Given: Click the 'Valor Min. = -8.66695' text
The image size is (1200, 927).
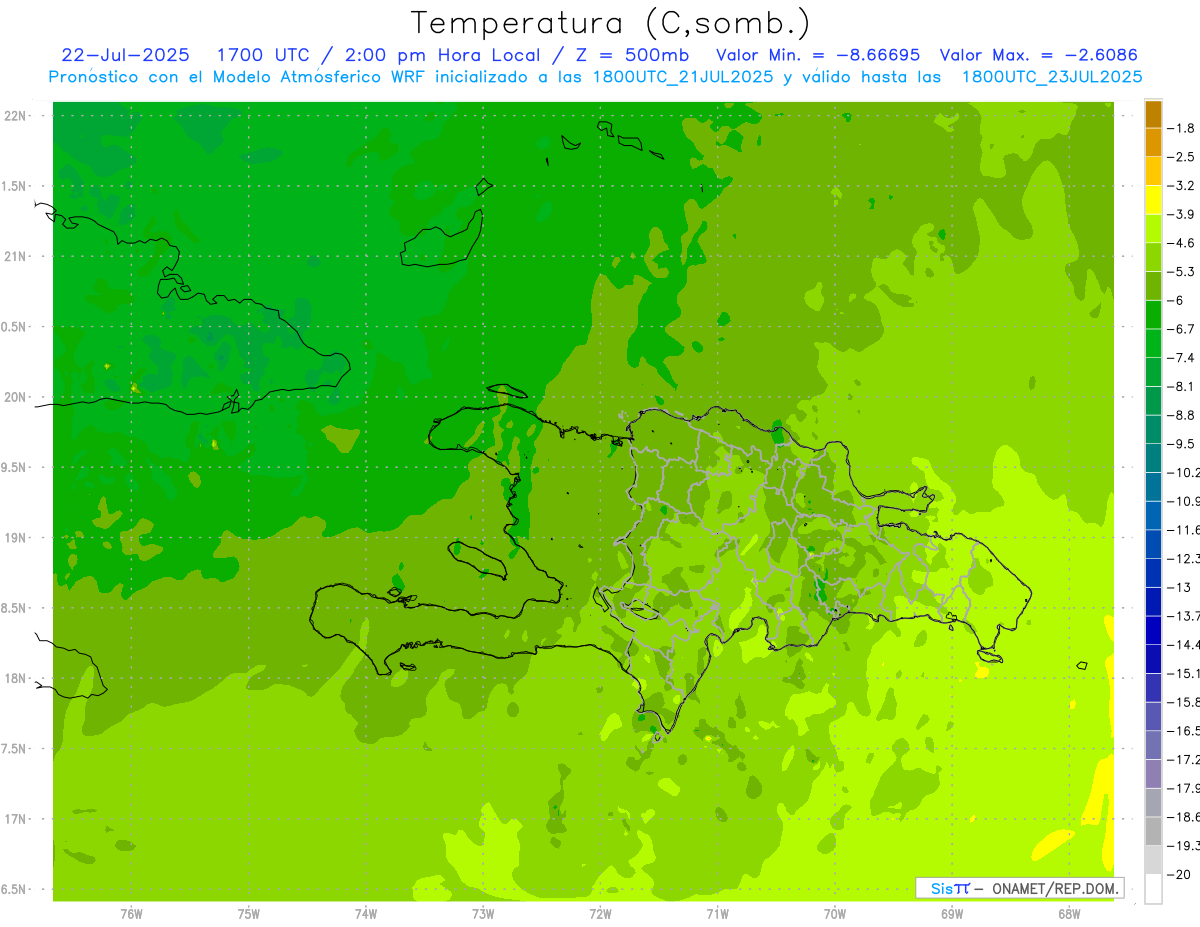Looking at the screenshot, I should pos(819,55).
